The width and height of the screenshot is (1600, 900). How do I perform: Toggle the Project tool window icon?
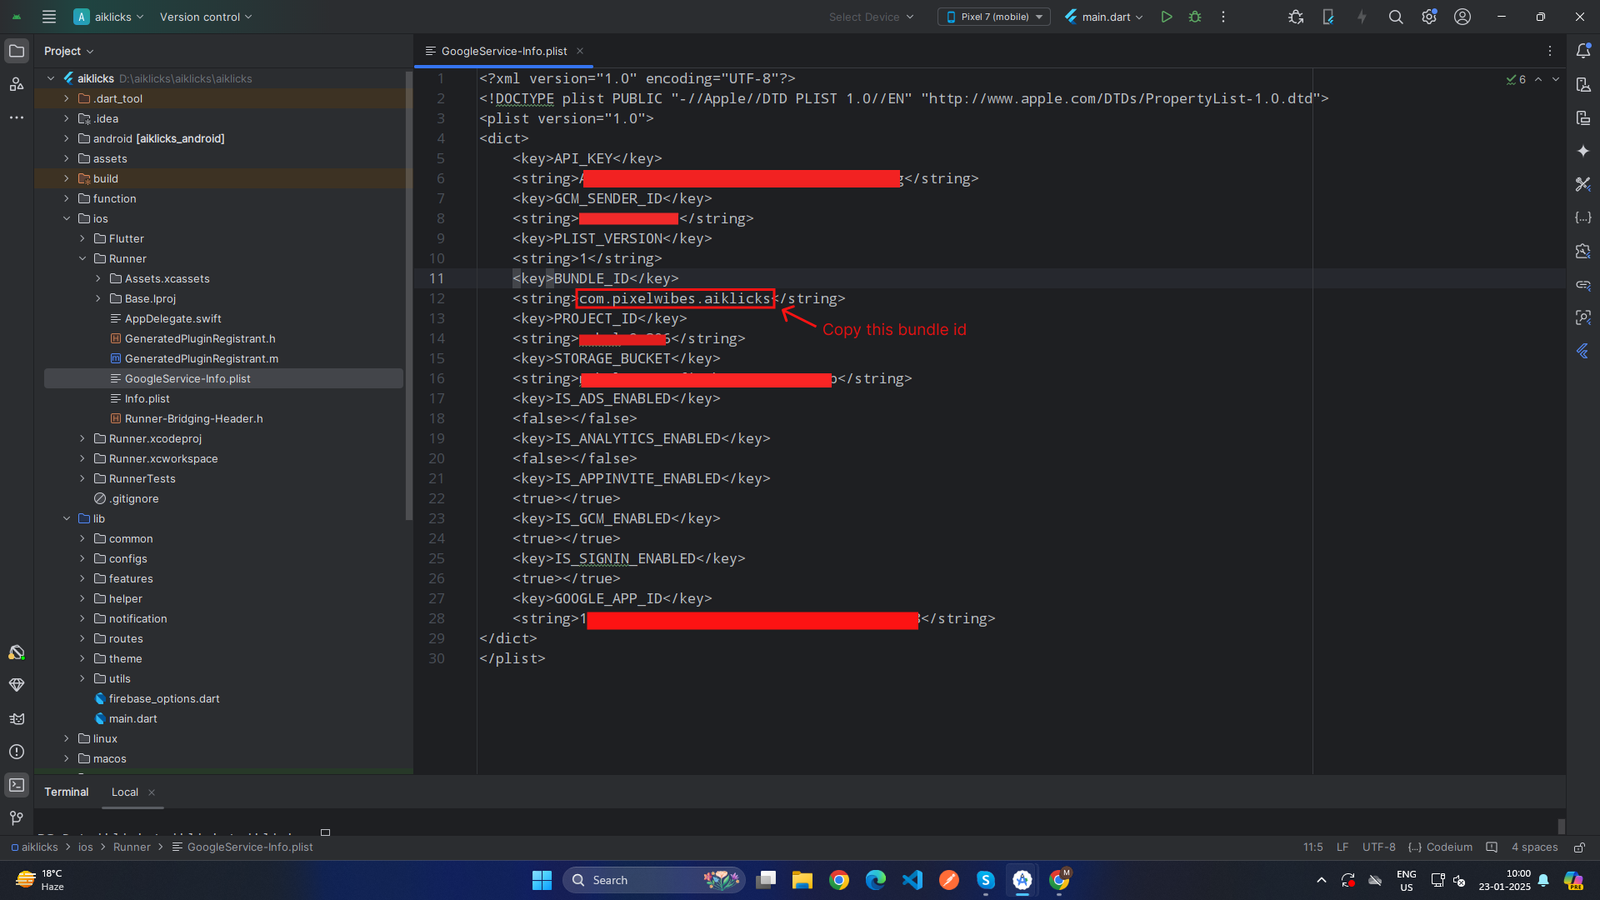tap(17, 51)
